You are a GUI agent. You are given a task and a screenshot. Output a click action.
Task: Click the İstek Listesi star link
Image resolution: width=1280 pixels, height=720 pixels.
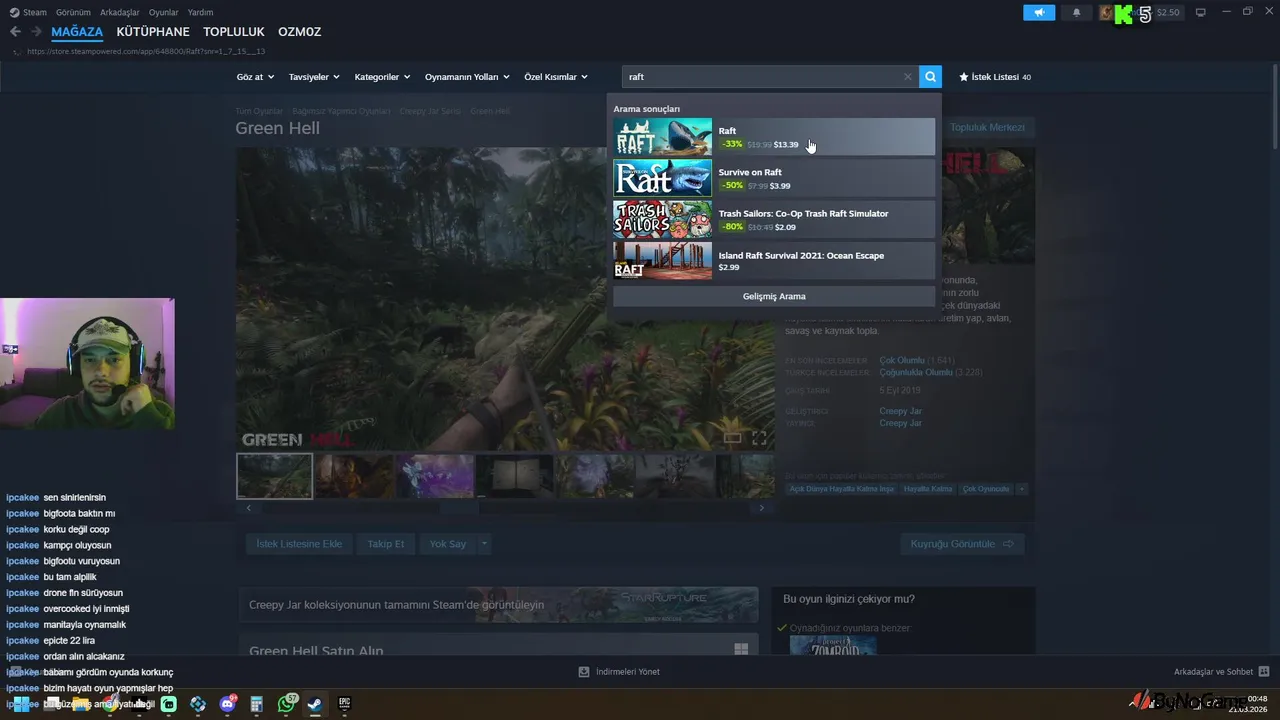(995, 77)
